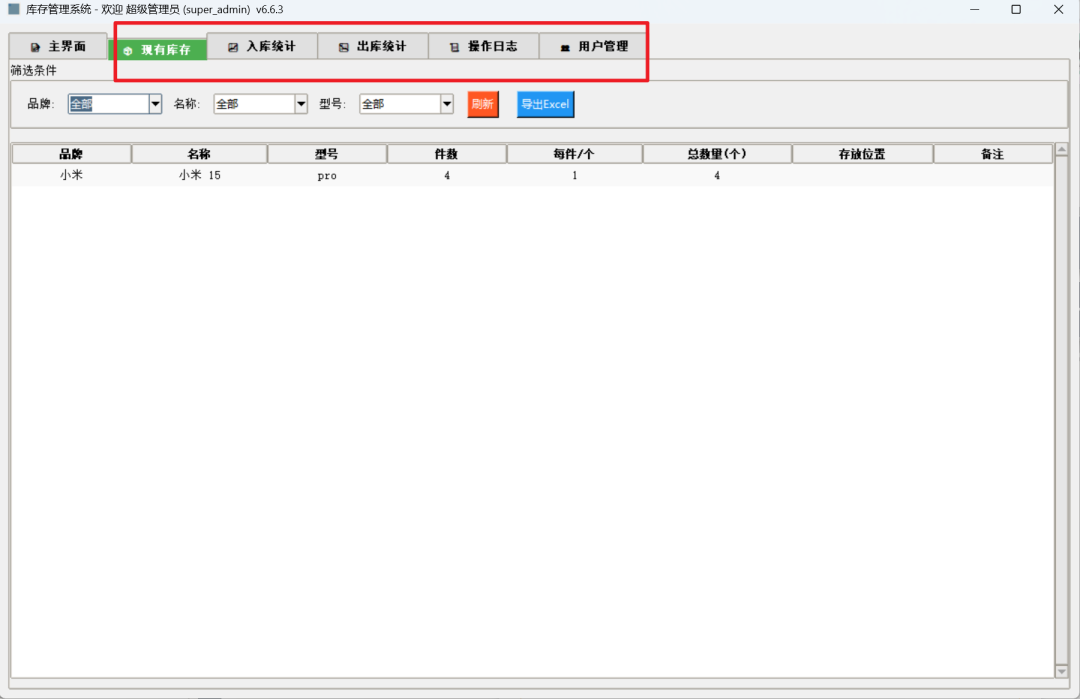This screenshot has height=699, width=1080.
Task: Click the 总数量(个) column header
Action: coord(717,153)
